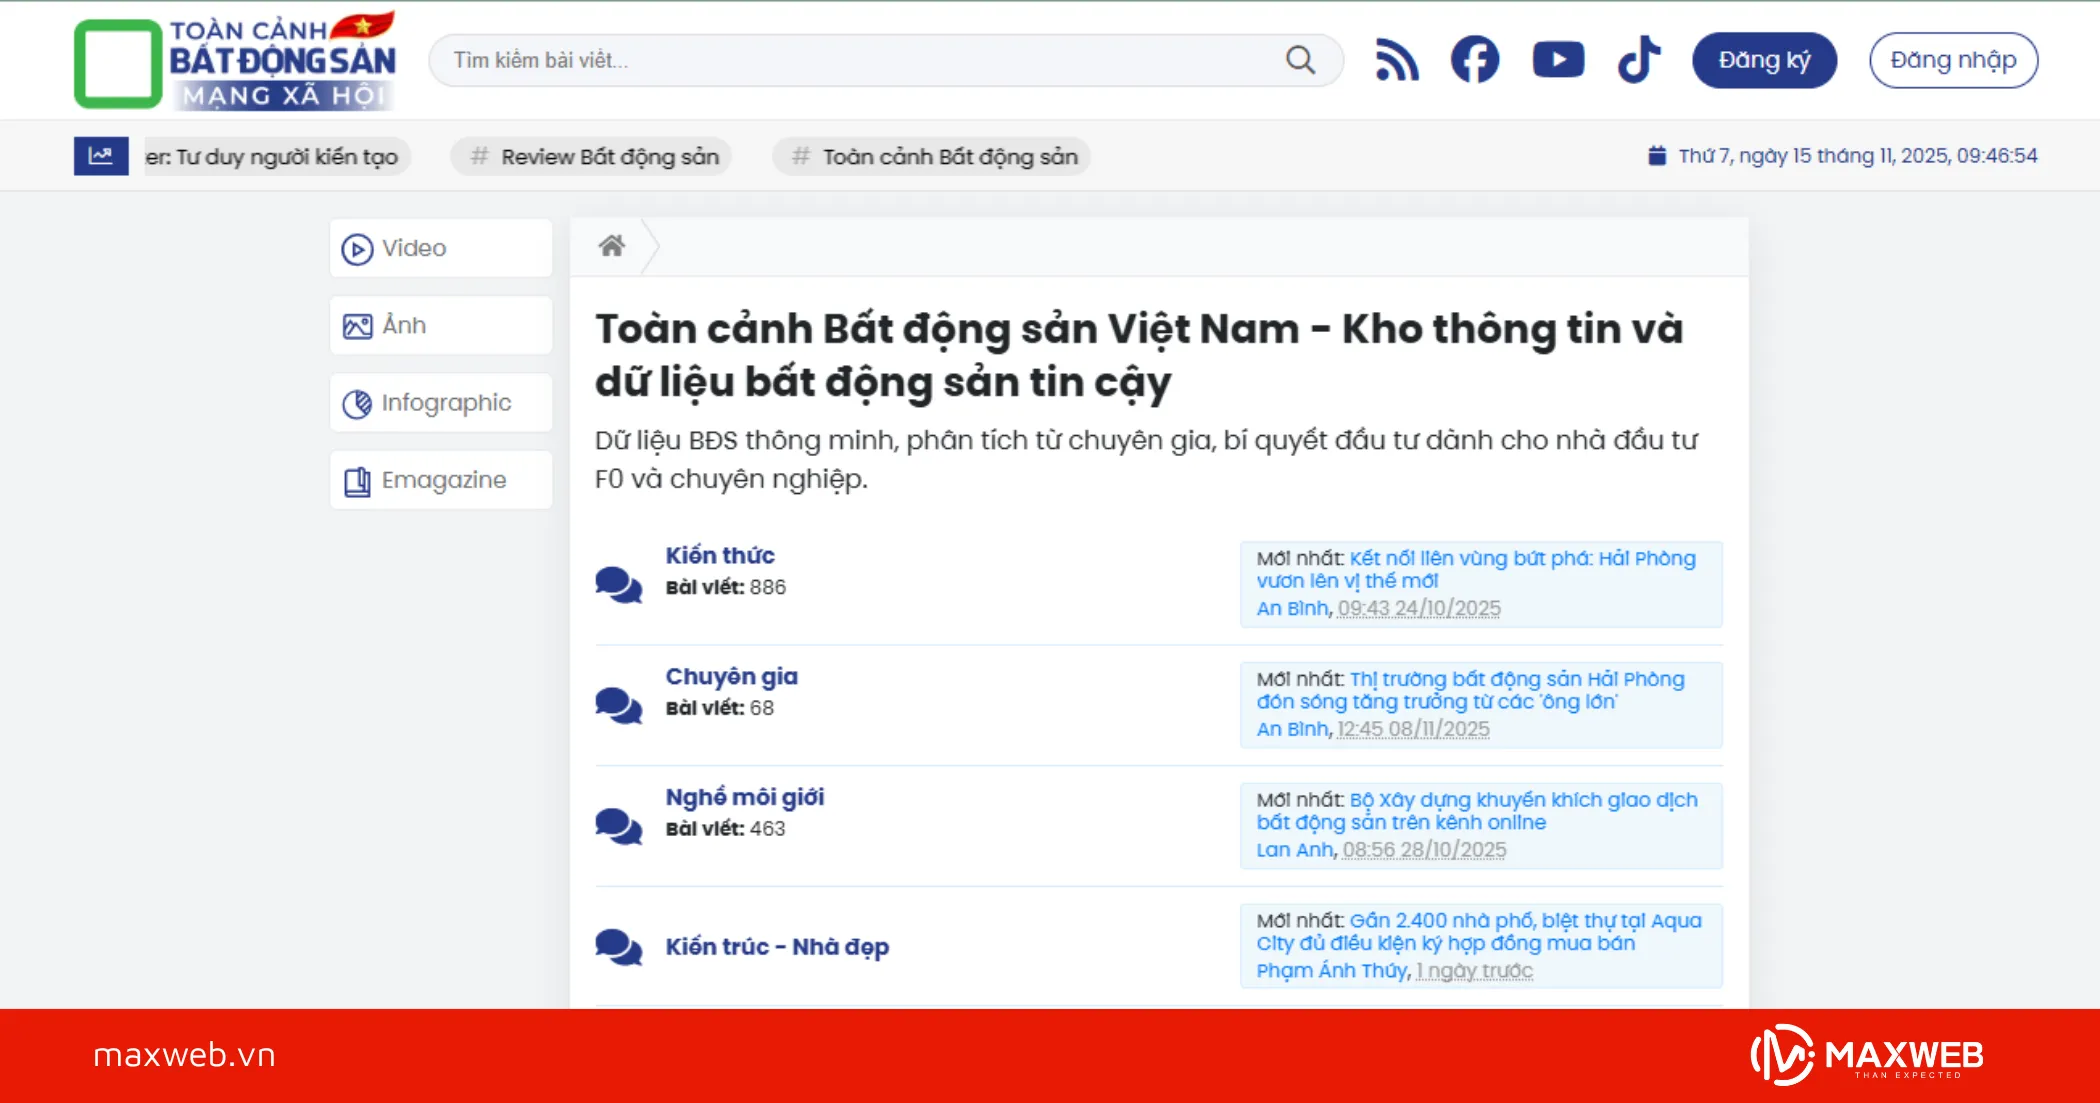The width and height of the screenshot is (2100, 1103).
Task: Click the trending chart icon near hashtags
Action: coord(101,156)
